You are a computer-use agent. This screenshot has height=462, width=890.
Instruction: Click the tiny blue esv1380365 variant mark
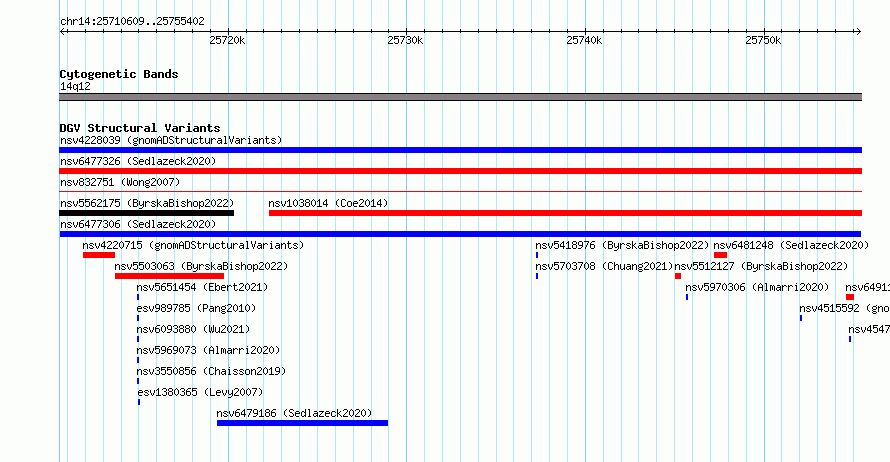[x=139, y=402]
